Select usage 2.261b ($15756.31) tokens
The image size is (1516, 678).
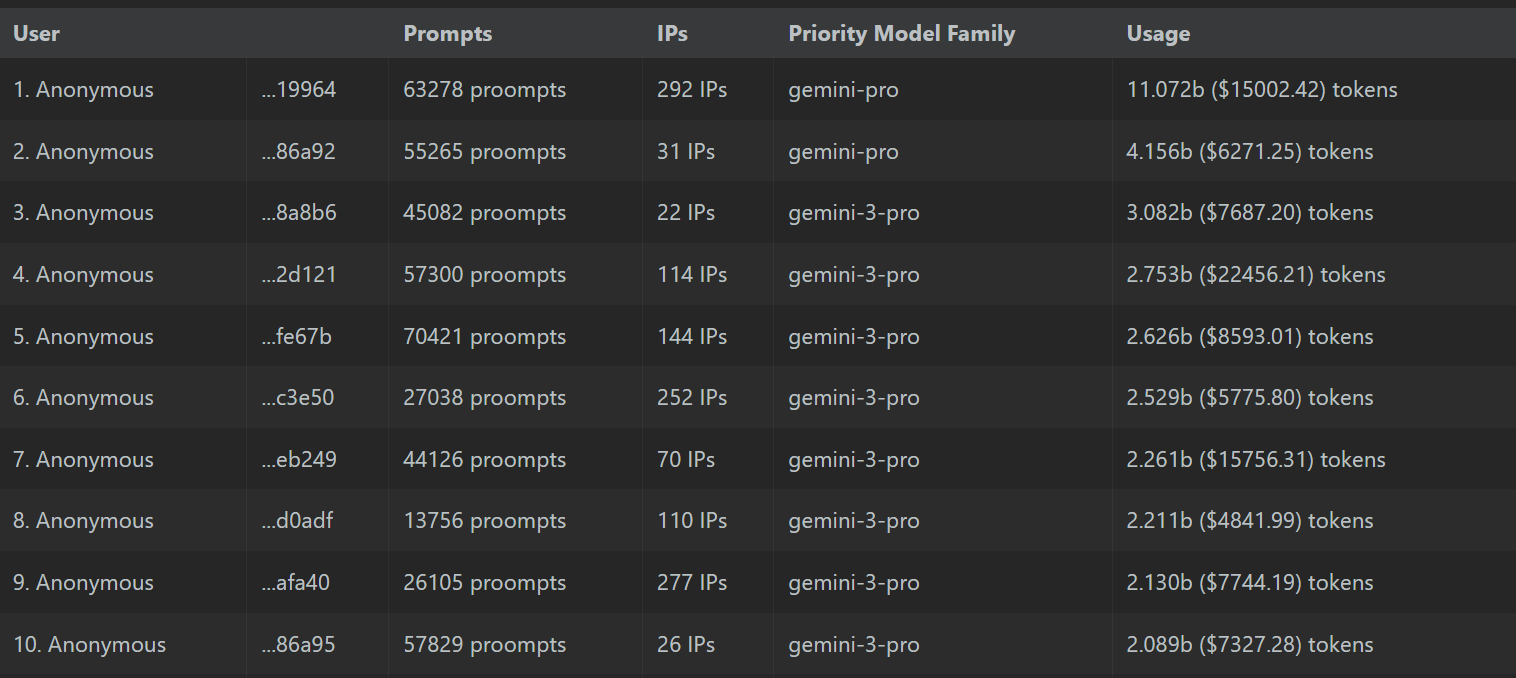[x=1256, y=459]
